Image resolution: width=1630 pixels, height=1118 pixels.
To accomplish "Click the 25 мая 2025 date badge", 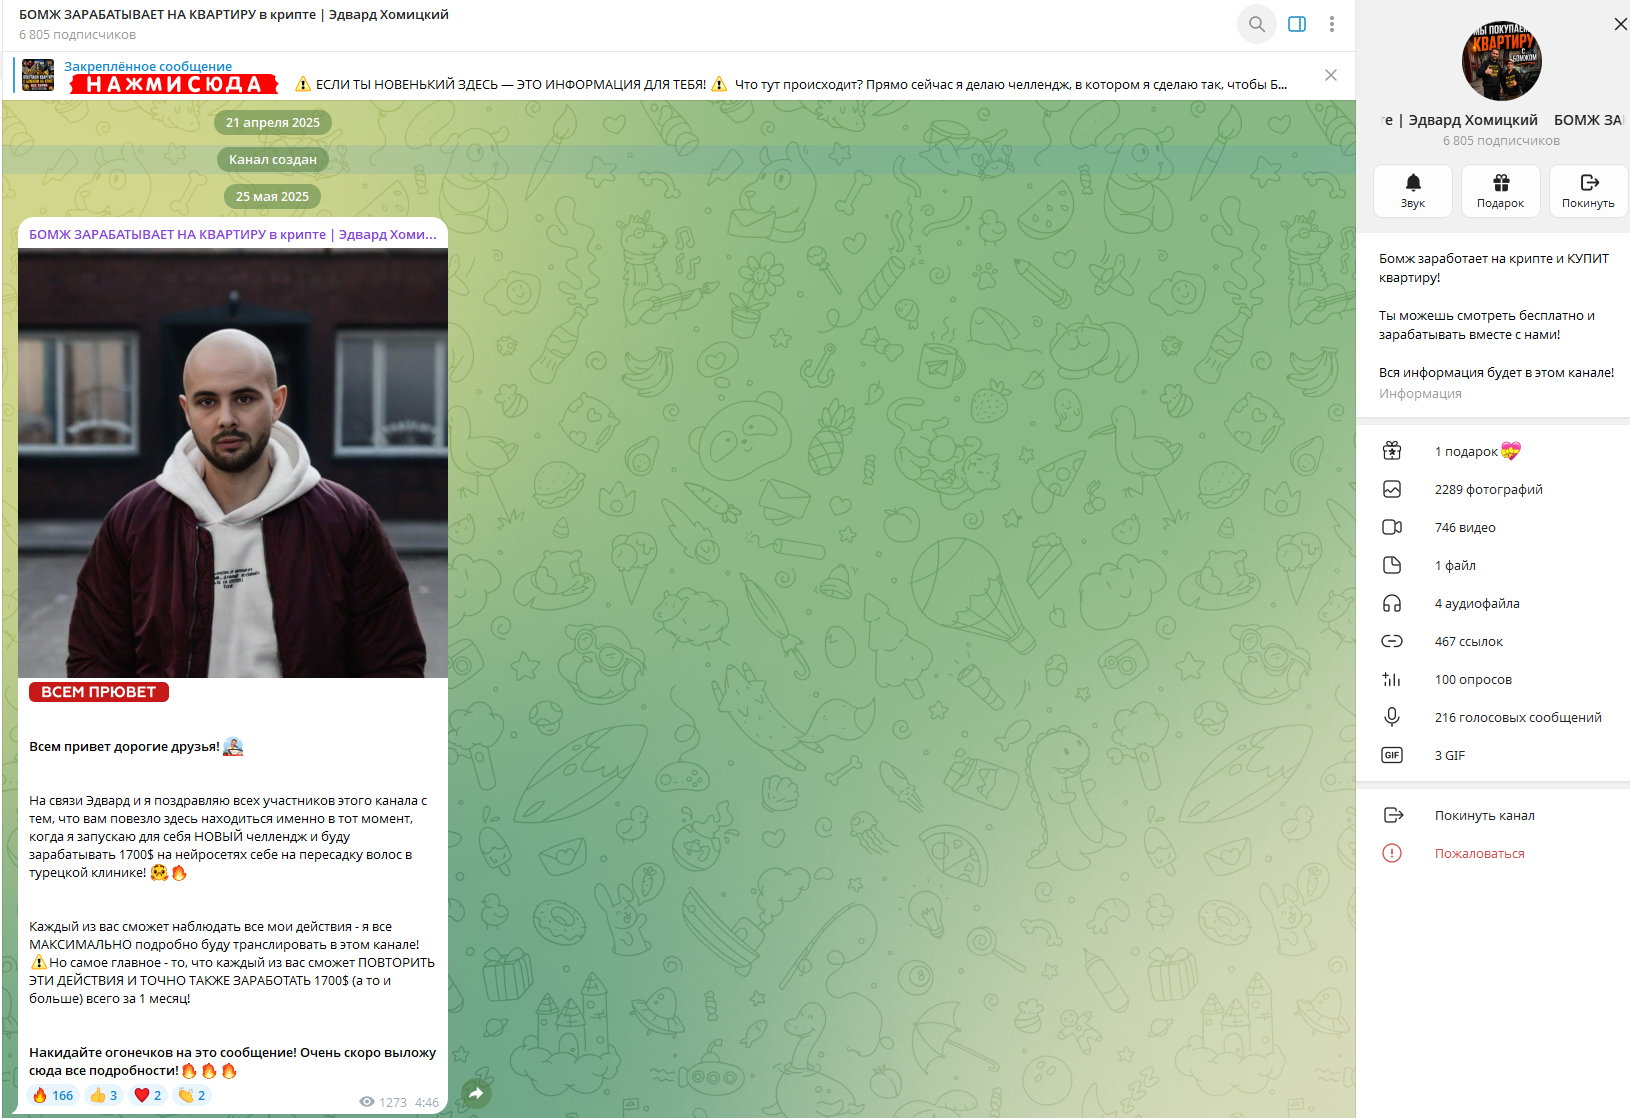I will 273,196.
